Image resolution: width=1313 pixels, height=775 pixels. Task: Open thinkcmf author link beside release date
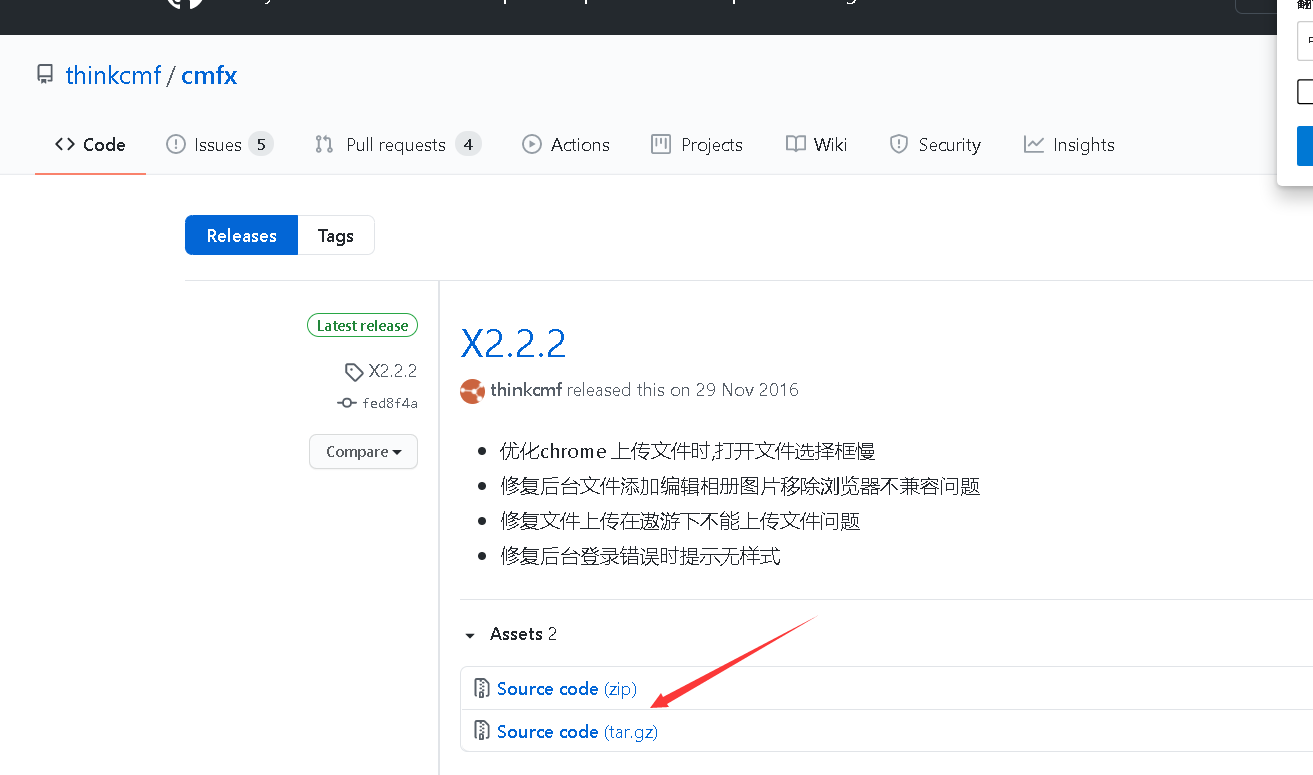[x=526, y=390]
